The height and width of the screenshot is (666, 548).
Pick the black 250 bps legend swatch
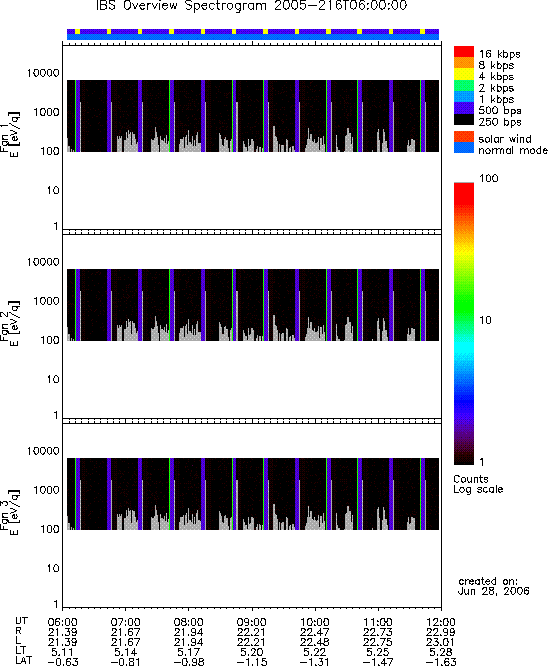click(463, 119)
